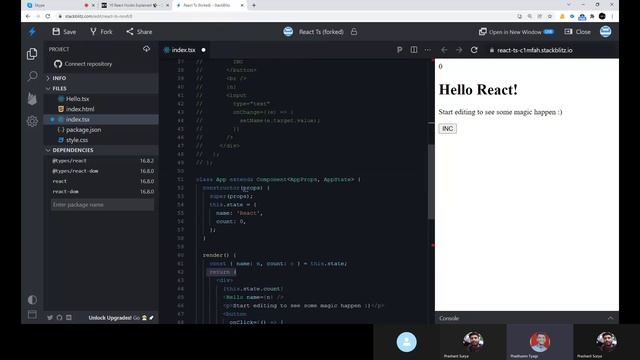Open the Search icon in activity bar
The height and width of the screenshot is (360, 640).
coord(32,76)
